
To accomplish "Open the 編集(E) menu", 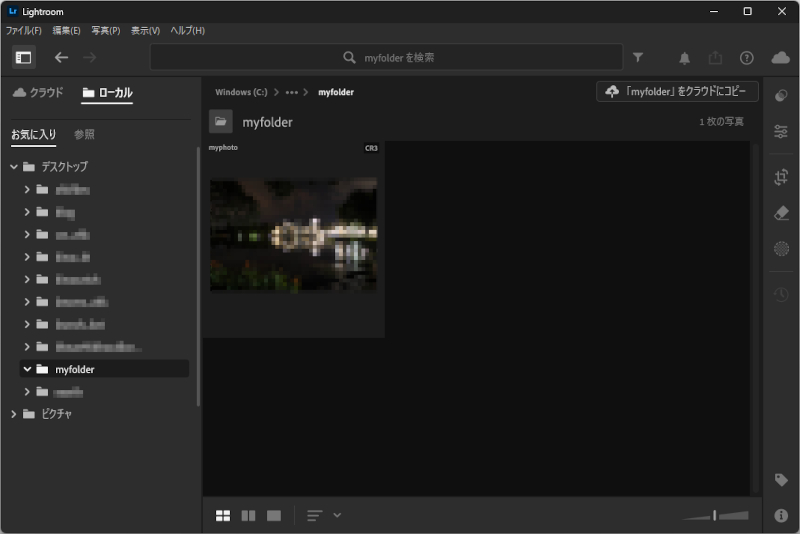I will [66, 31].
